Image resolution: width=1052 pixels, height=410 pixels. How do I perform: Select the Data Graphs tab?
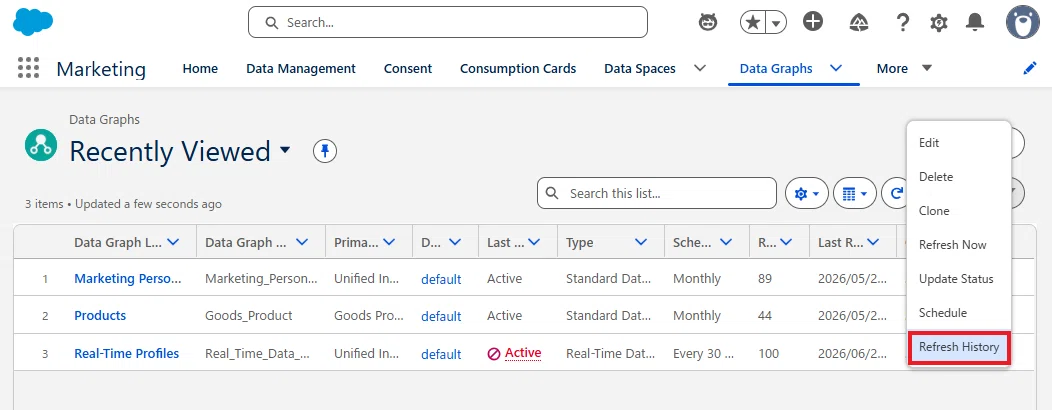click(x=776, y=68)
